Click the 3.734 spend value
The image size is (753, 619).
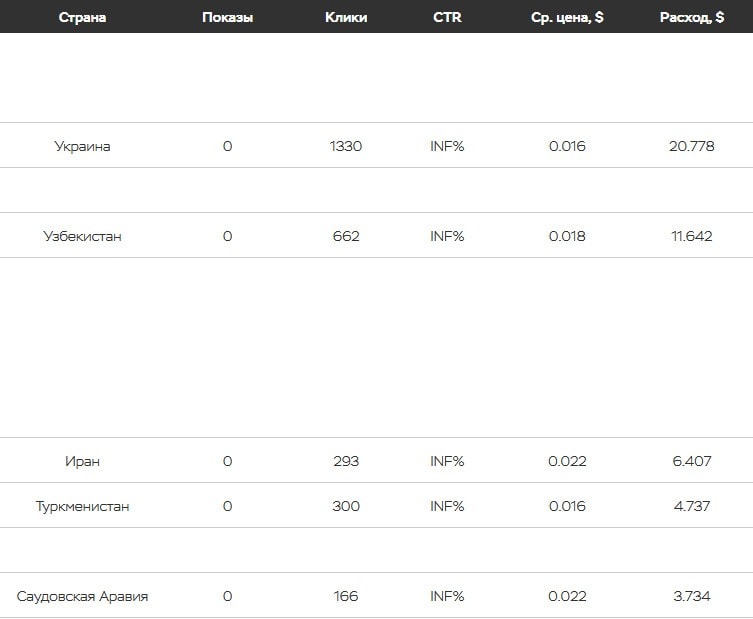(692, 596)
